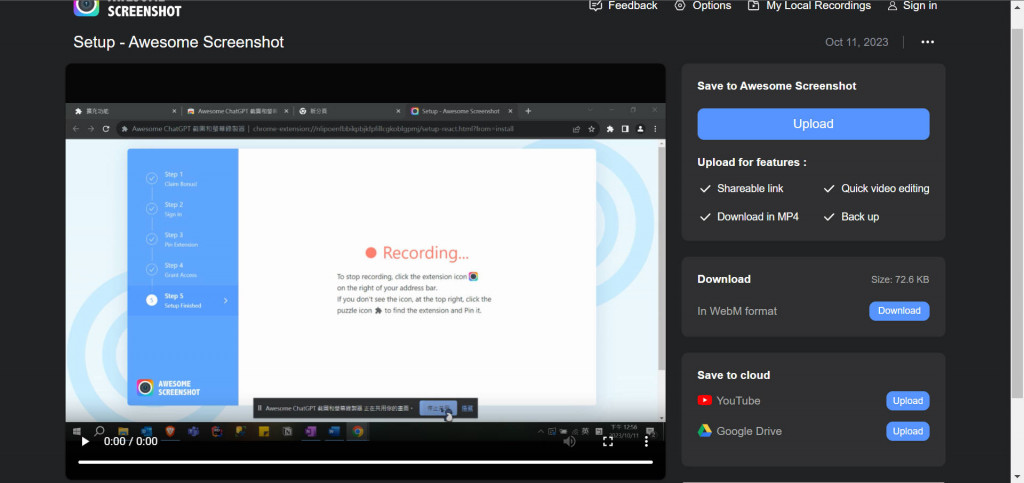This screenshot has width=1024, height=483.
Task: Click the video time display '0:00 / 0:00'
Action: [131, 442]
